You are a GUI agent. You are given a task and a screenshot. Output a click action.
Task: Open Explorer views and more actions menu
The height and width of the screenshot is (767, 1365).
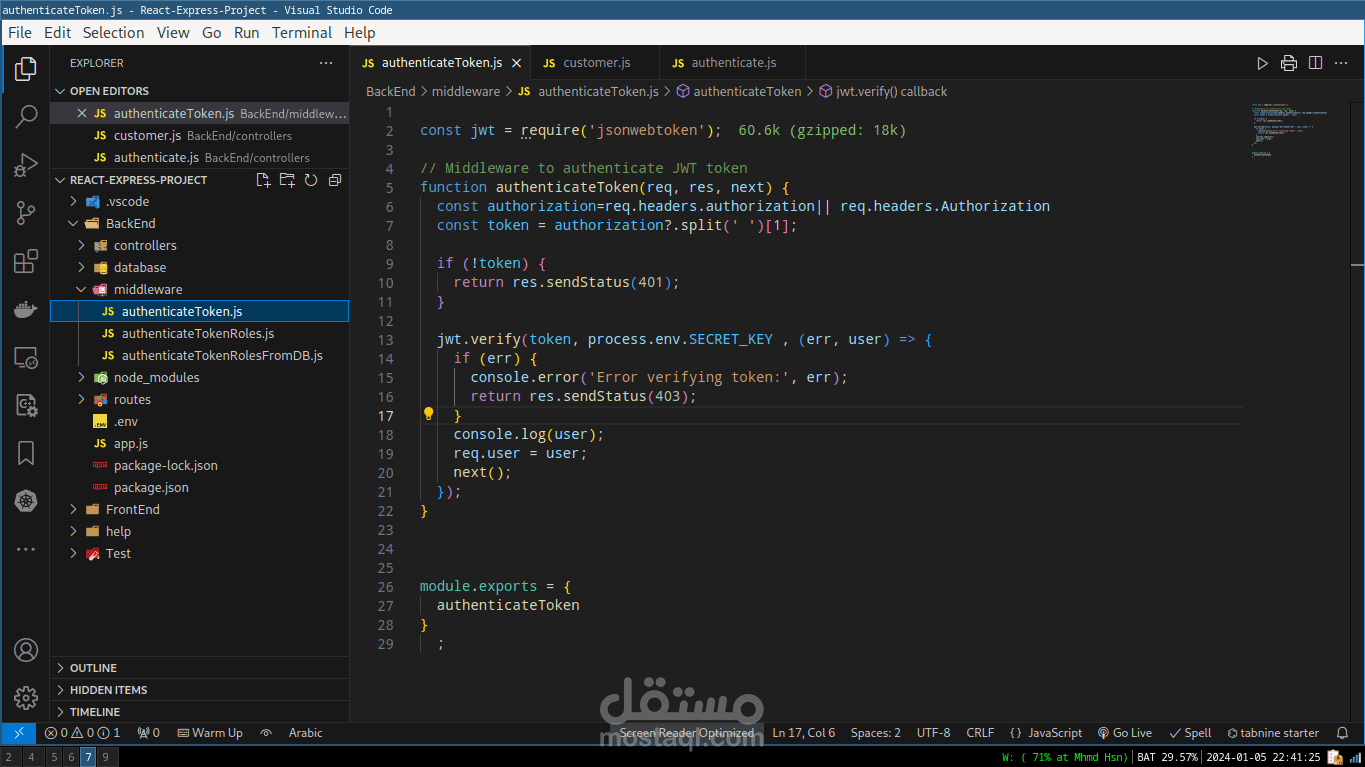[326, 63]
